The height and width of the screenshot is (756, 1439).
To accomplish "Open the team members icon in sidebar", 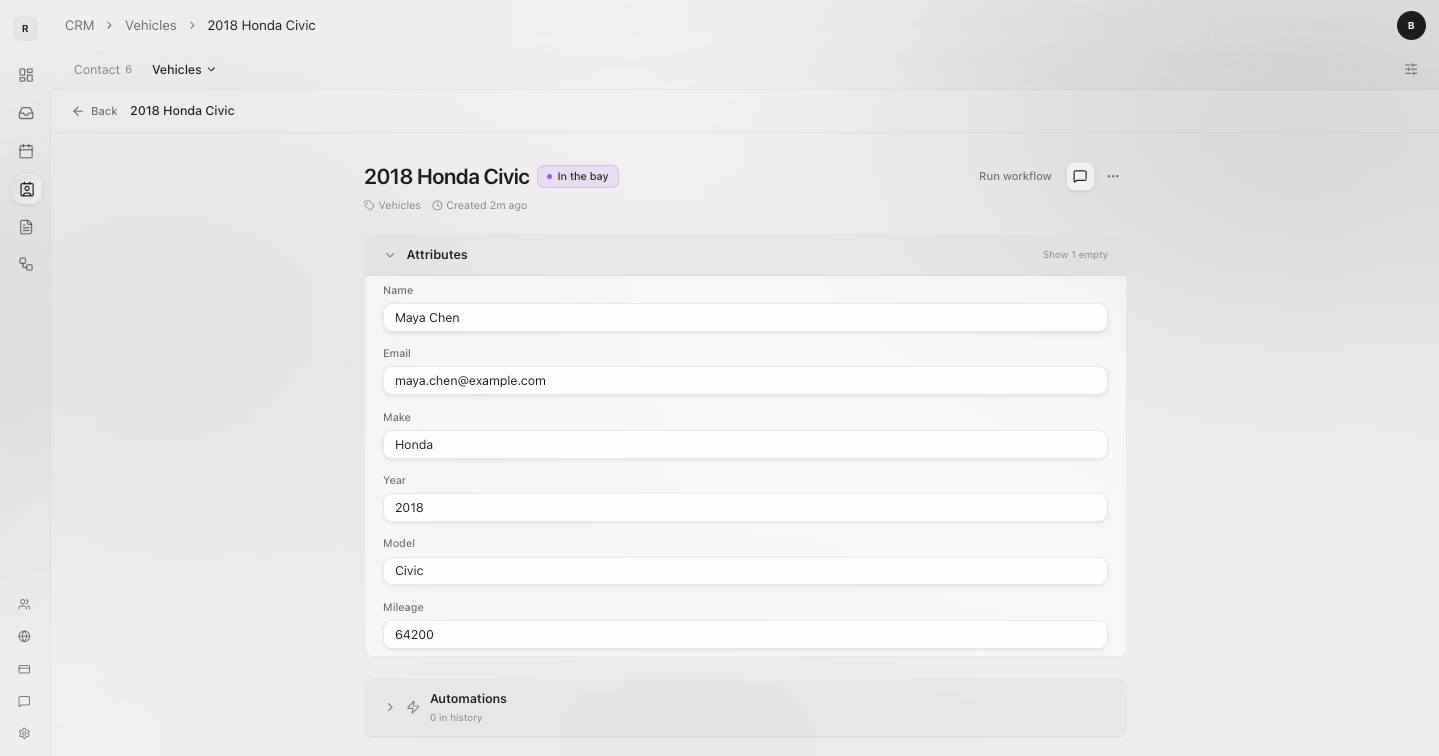I will tap(25, 604).
